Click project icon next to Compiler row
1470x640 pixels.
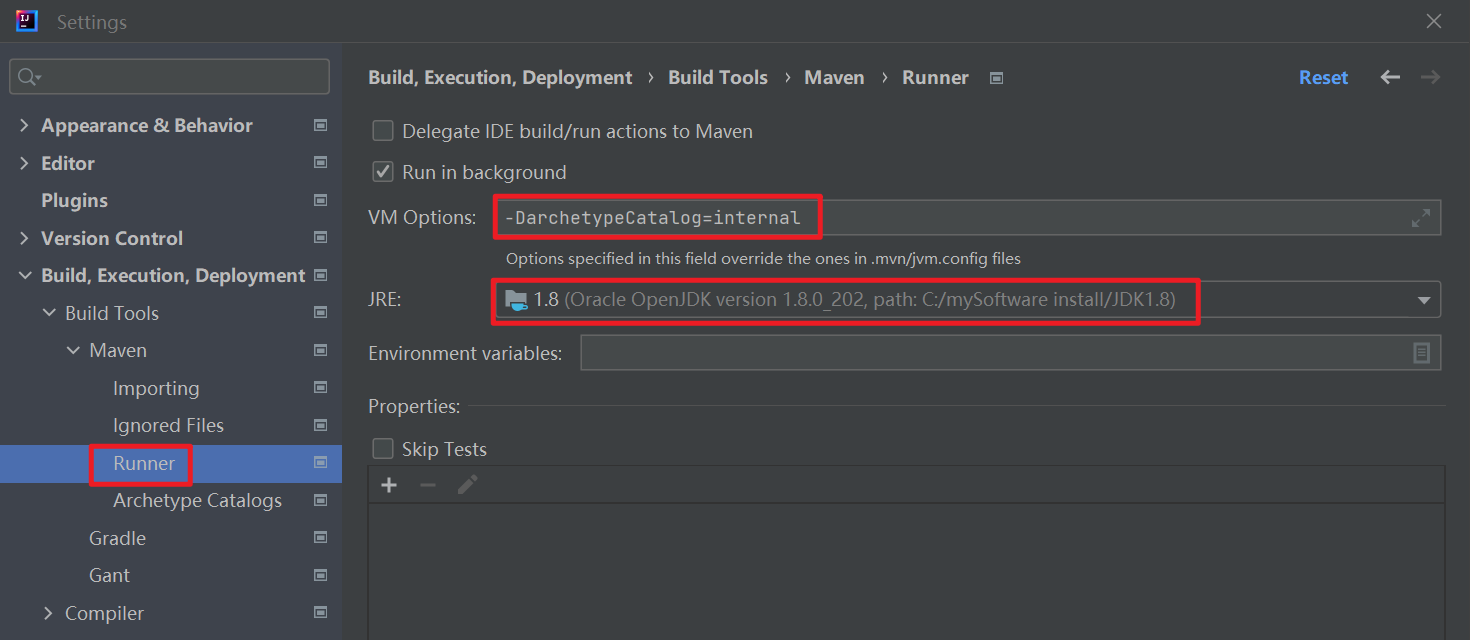click(320, 613)
